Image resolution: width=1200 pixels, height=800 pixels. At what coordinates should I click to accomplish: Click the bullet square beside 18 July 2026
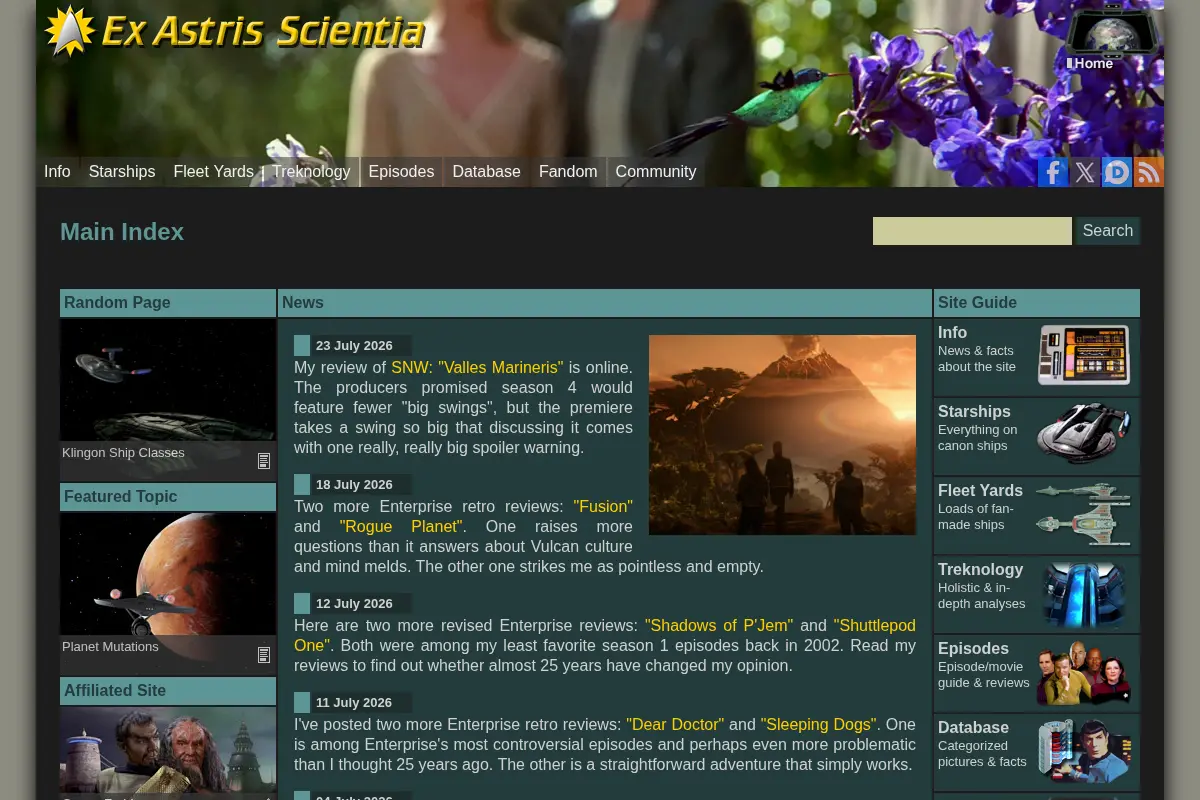(302, 485)
